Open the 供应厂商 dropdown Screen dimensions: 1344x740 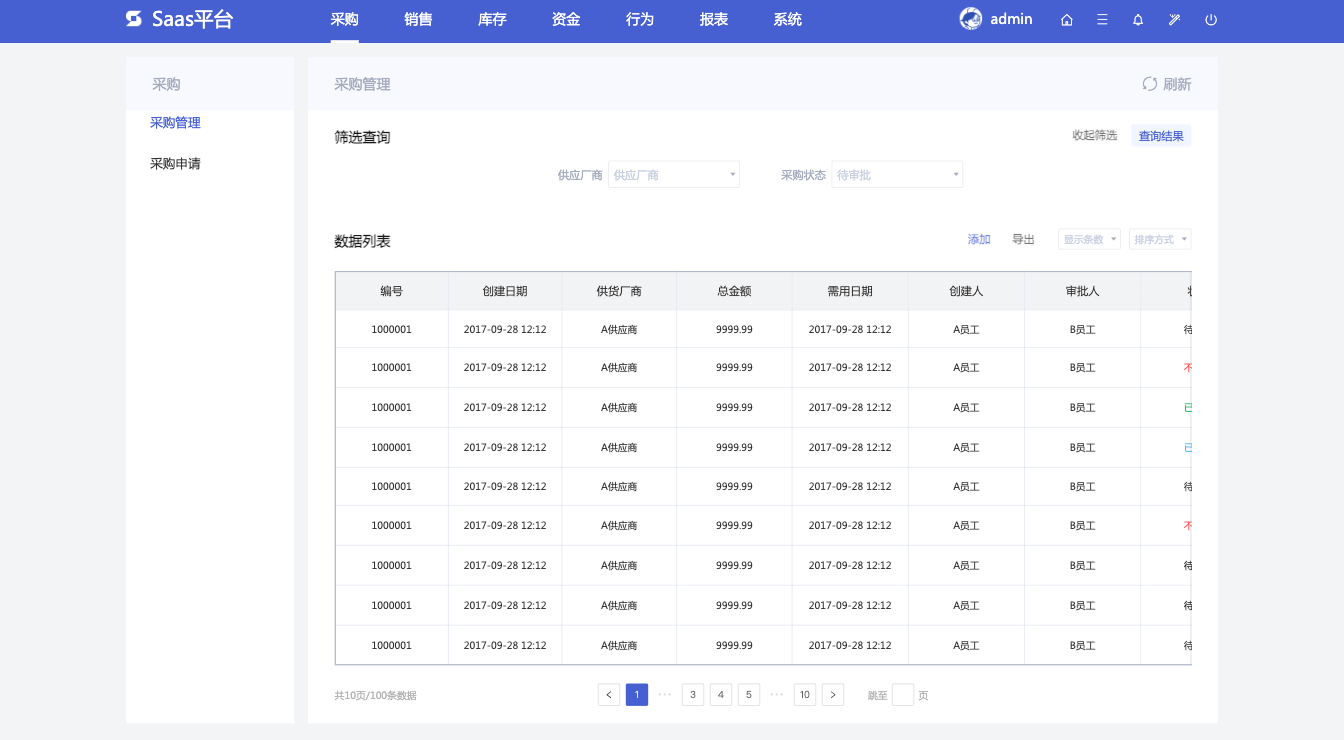[674, 175]
